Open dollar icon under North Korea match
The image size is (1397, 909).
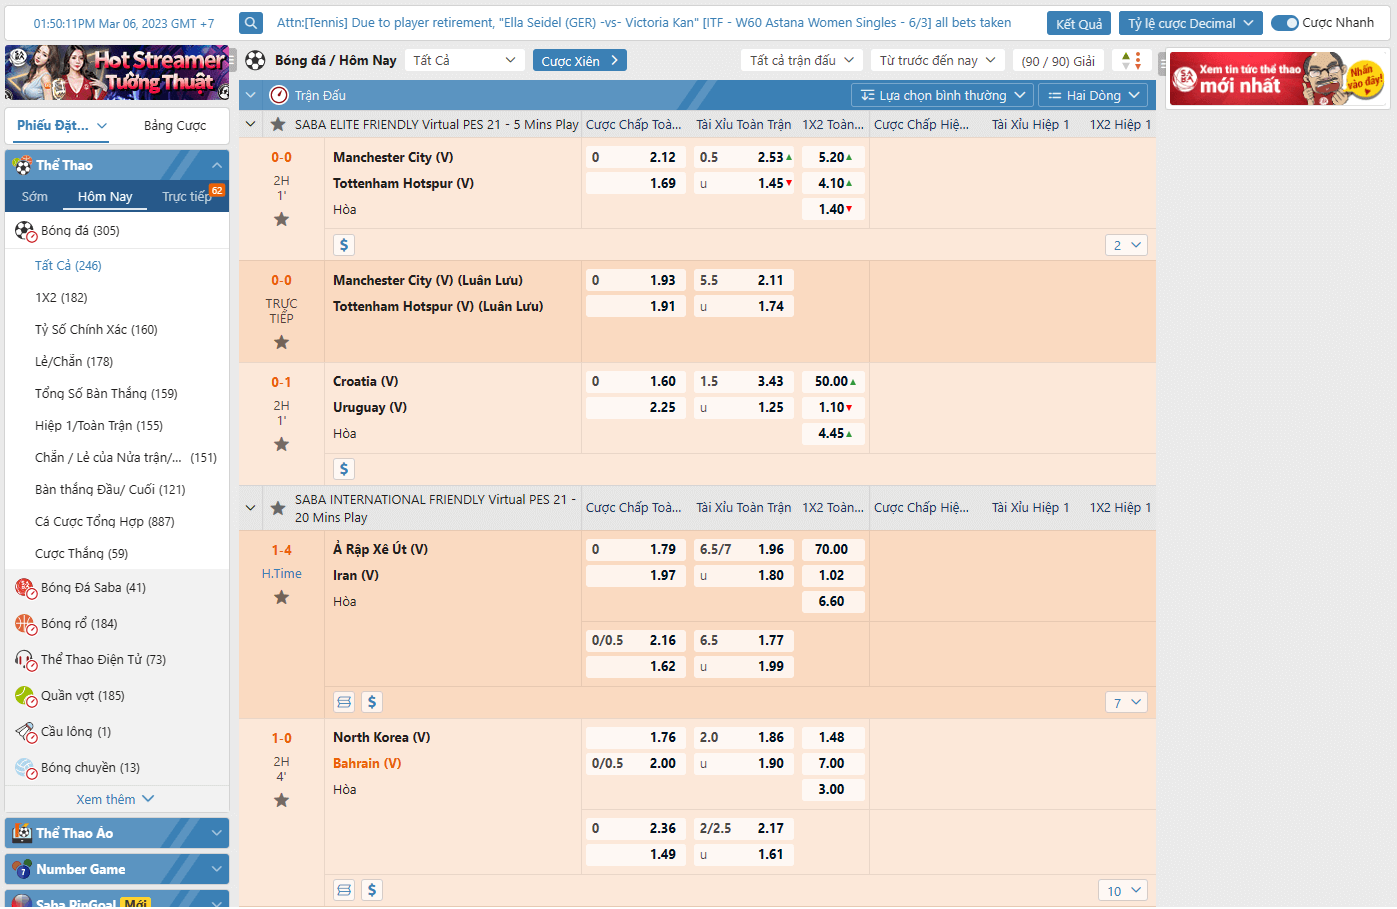coord(372,890)
